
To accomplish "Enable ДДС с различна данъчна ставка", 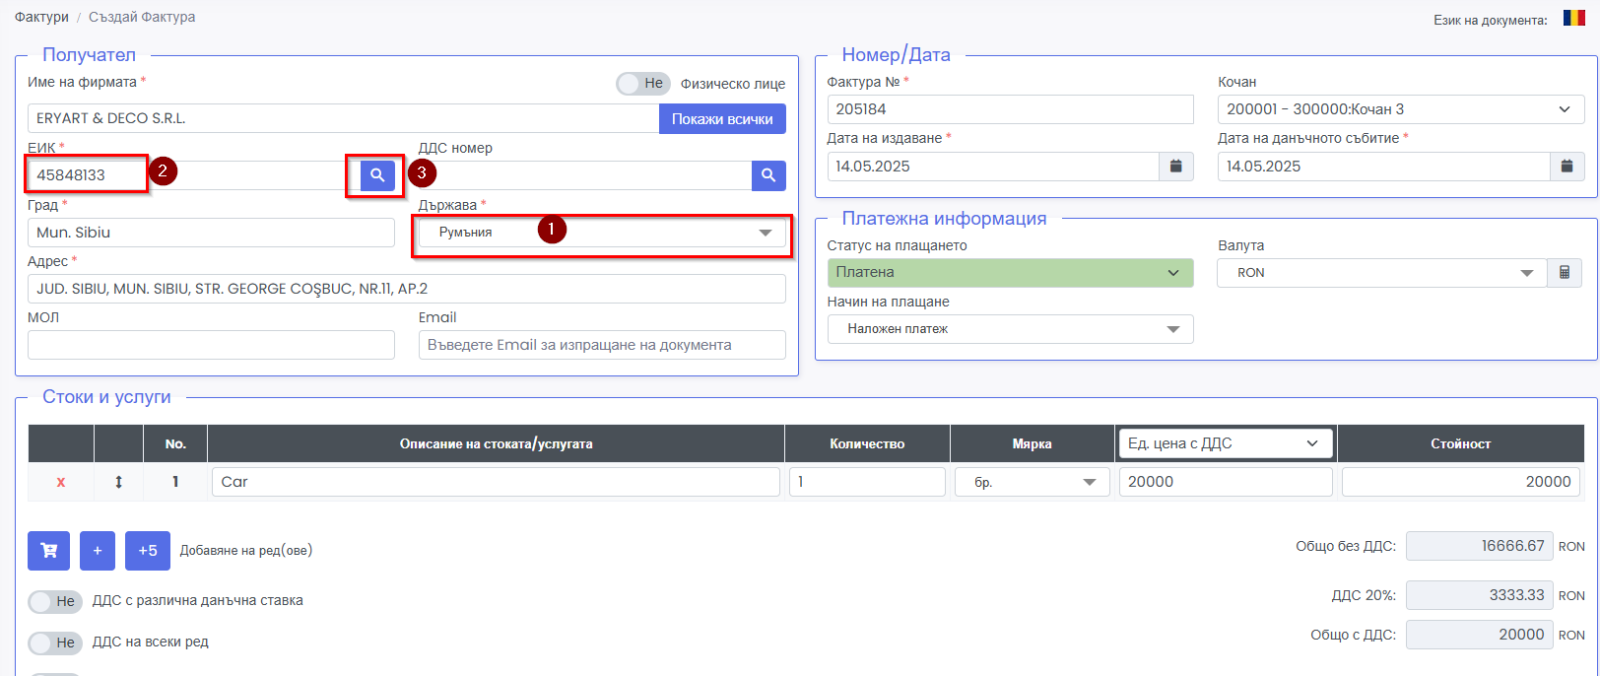I will click(x=55, y=601).
